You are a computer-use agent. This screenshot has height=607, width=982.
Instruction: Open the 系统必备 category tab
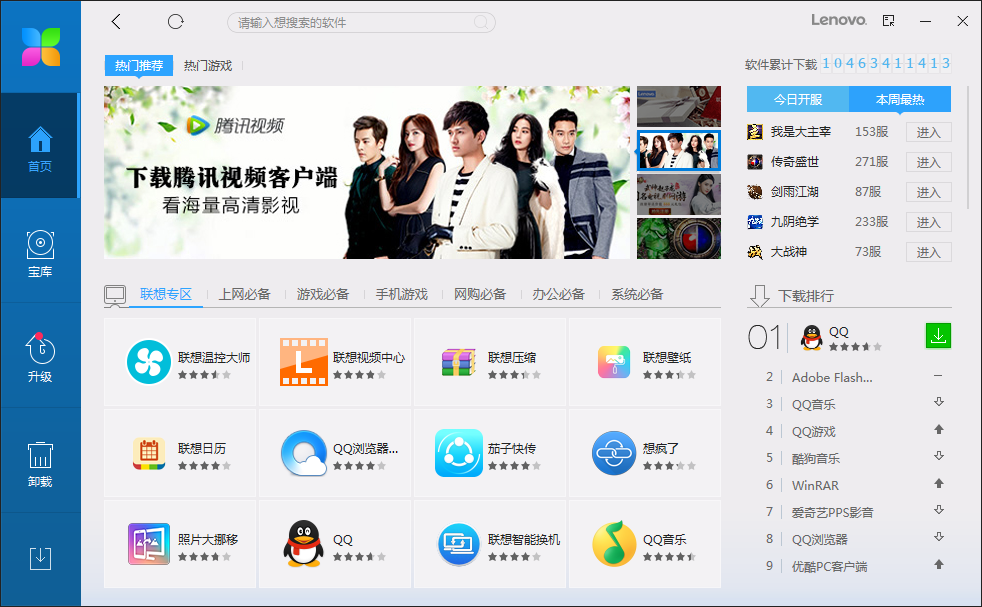[637, 294]
